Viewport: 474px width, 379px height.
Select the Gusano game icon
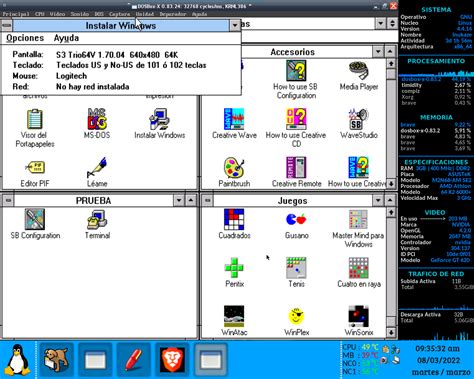coord(296,219)
